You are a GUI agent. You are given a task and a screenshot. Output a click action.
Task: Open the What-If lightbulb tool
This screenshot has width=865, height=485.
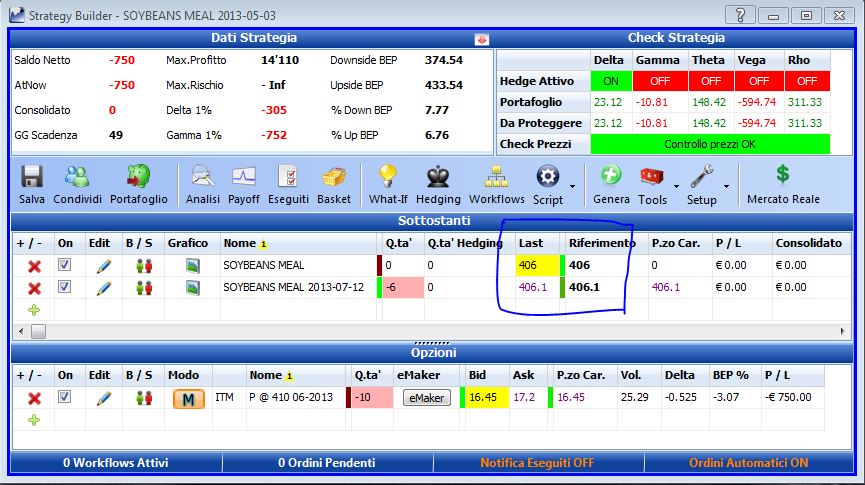[x=388, y=185]
